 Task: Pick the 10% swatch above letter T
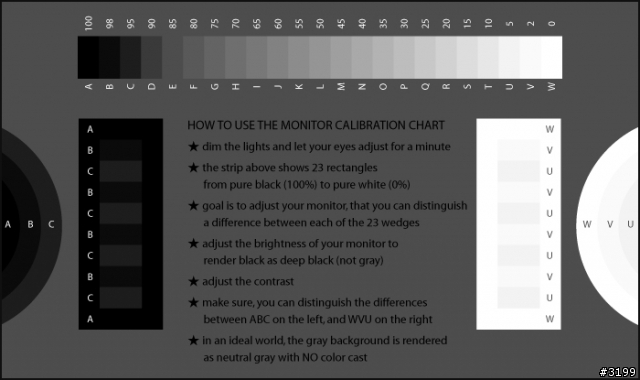[489, 58]
